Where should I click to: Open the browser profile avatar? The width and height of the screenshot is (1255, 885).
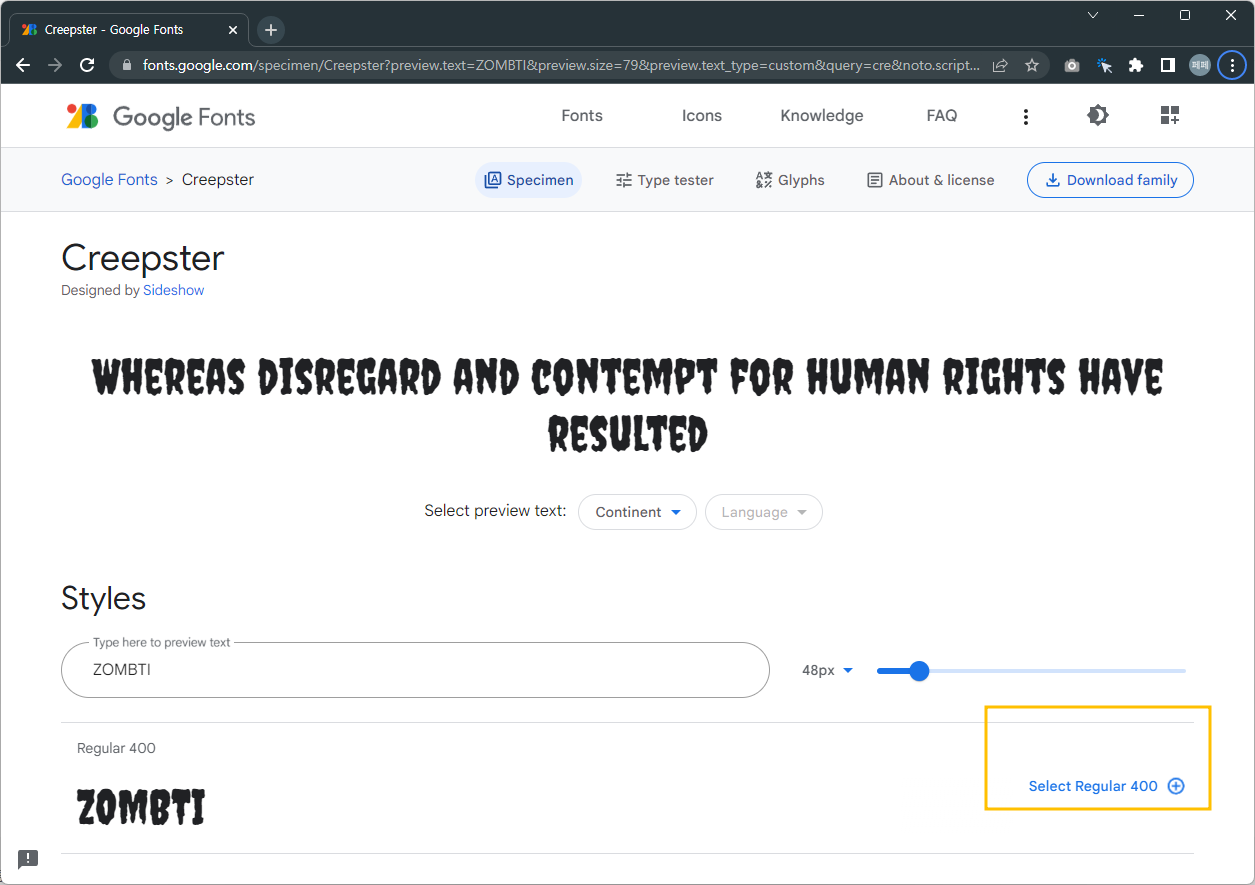click(x=1200, y=65)
